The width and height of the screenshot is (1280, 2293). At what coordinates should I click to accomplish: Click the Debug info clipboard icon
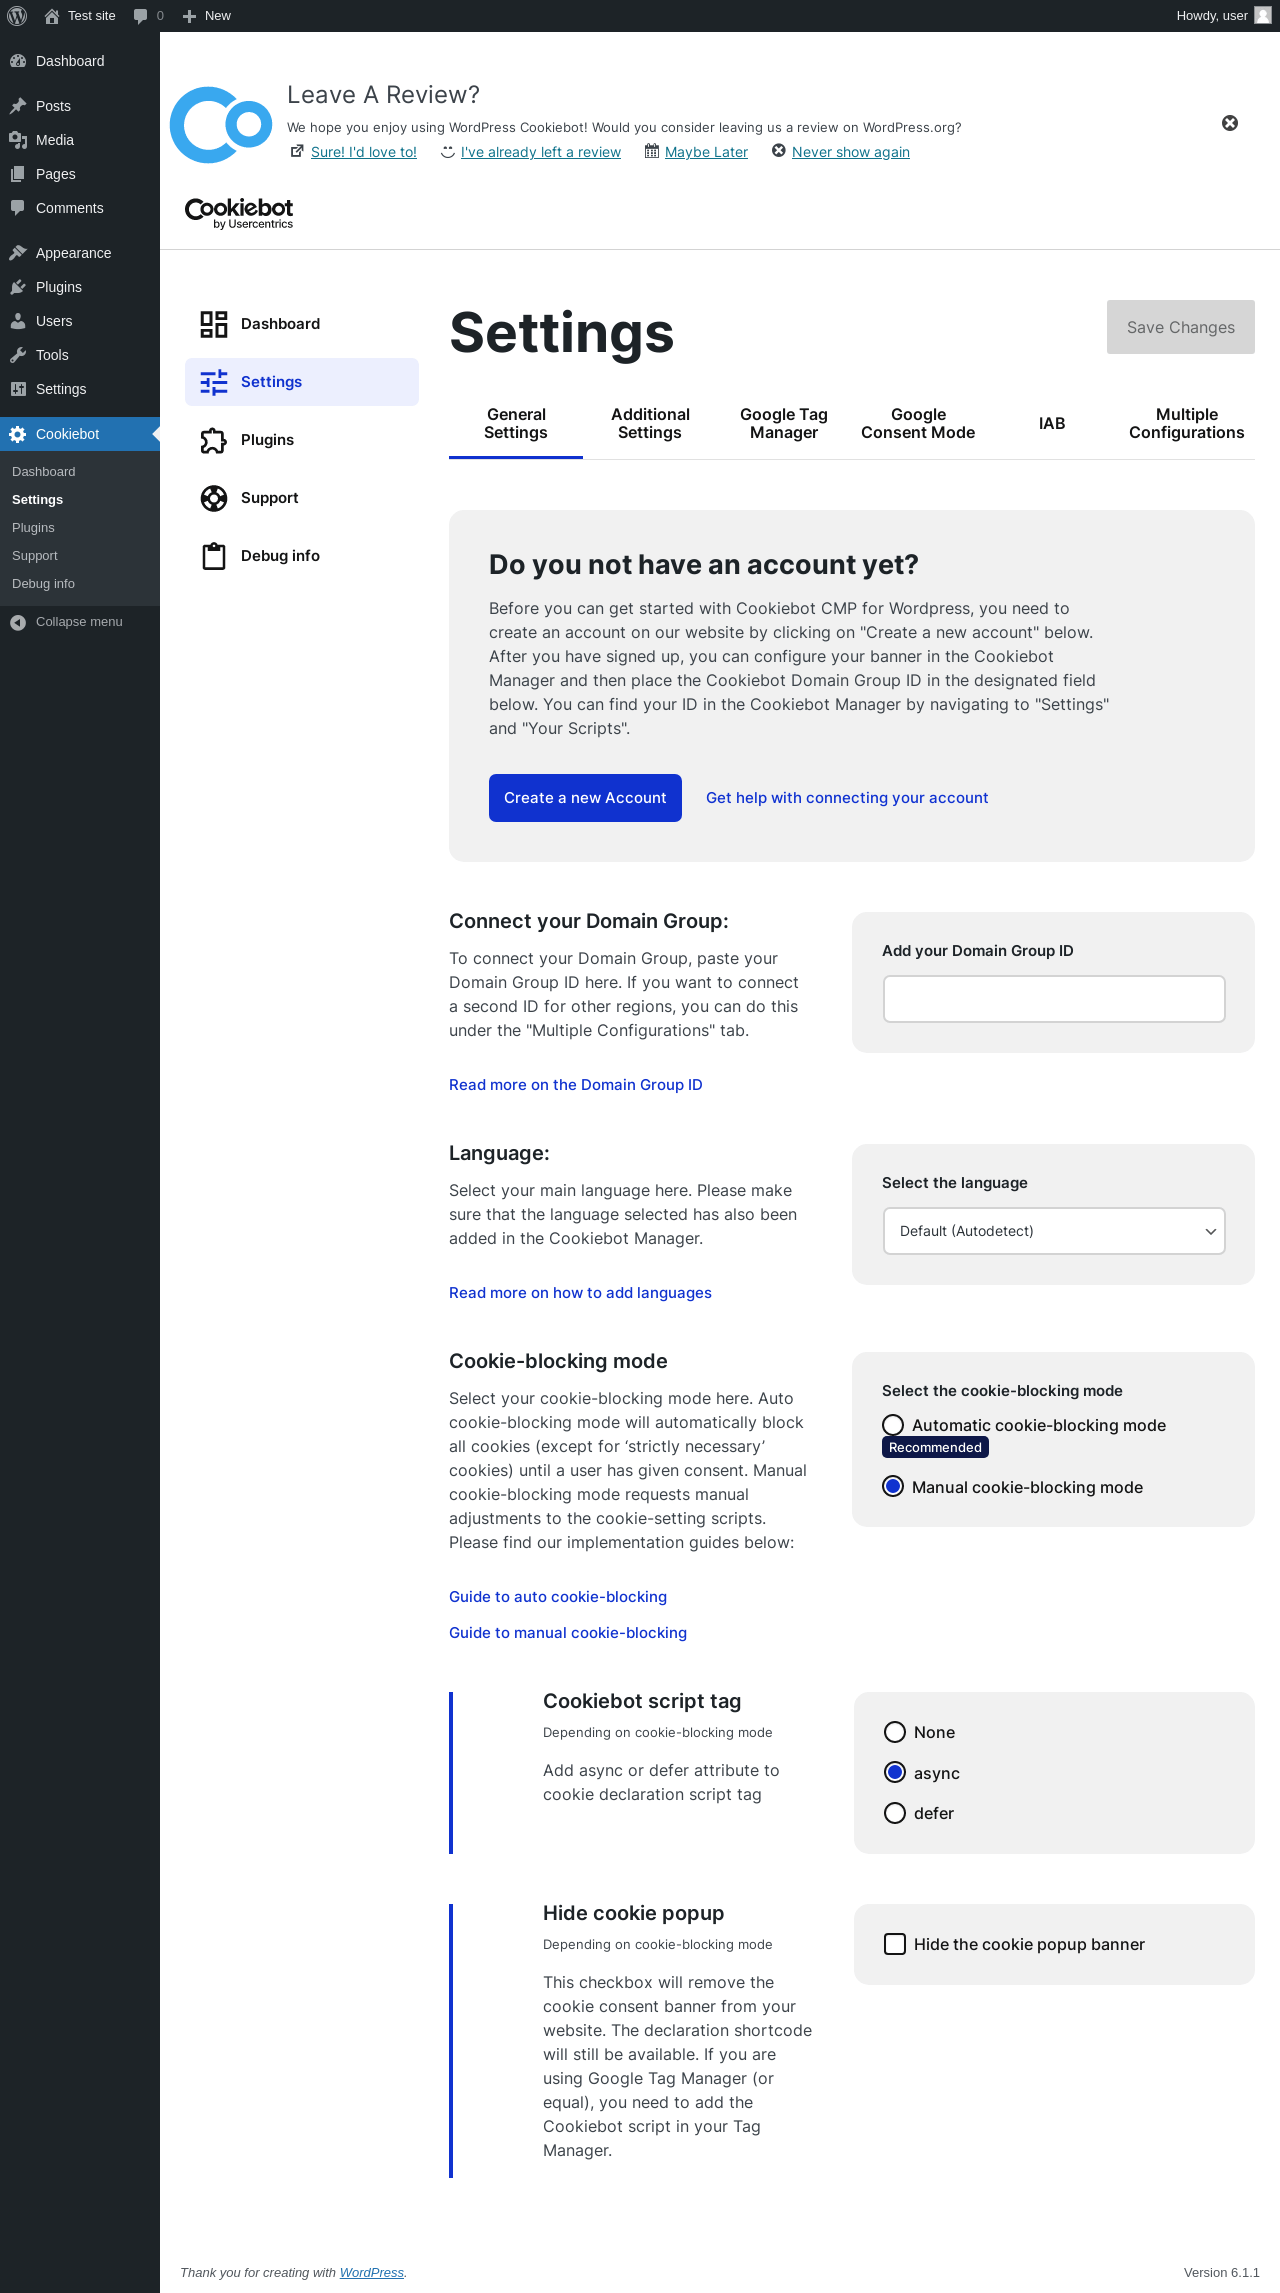[x=214, y=556]
